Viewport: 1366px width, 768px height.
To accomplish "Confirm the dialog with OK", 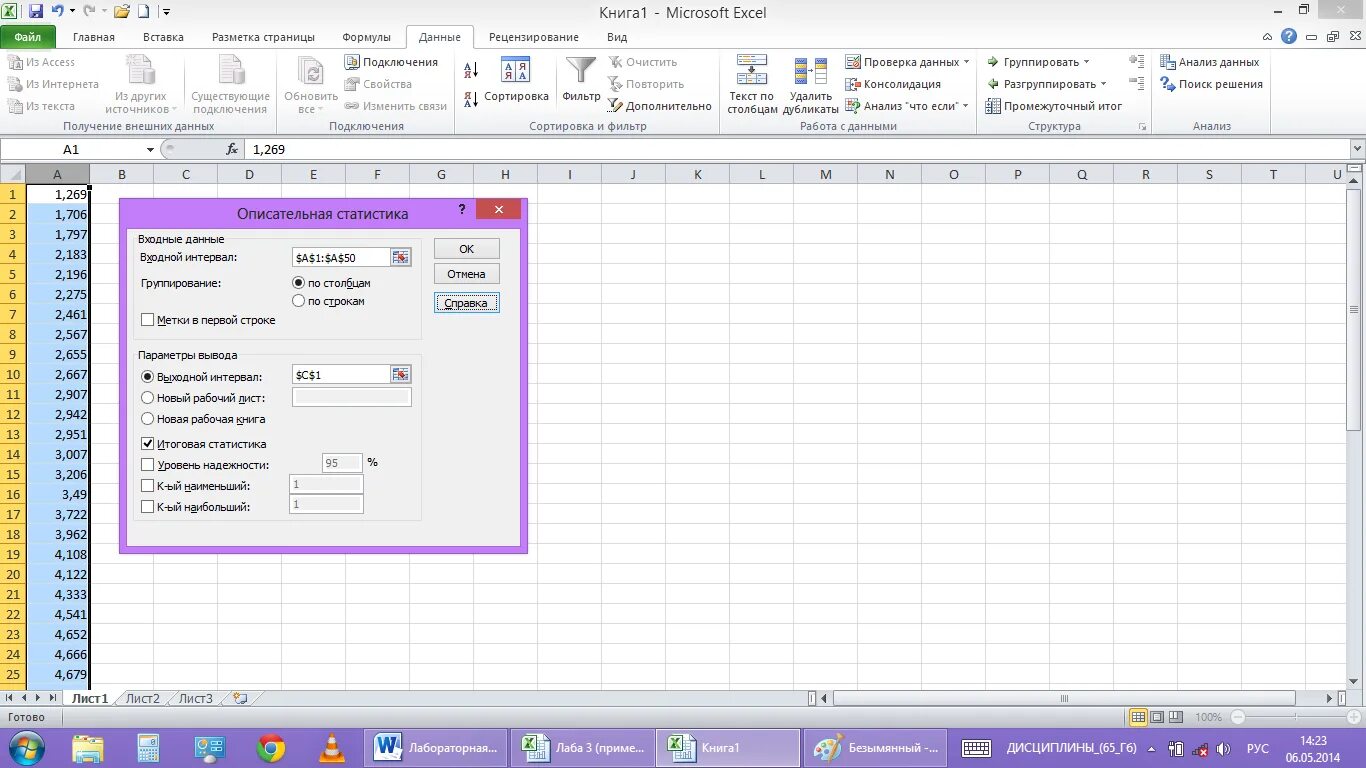I will [467, 249].
